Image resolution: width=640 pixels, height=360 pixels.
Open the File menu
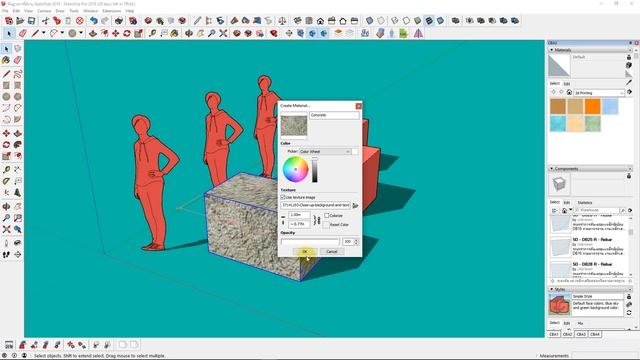[x=5, y=11]
